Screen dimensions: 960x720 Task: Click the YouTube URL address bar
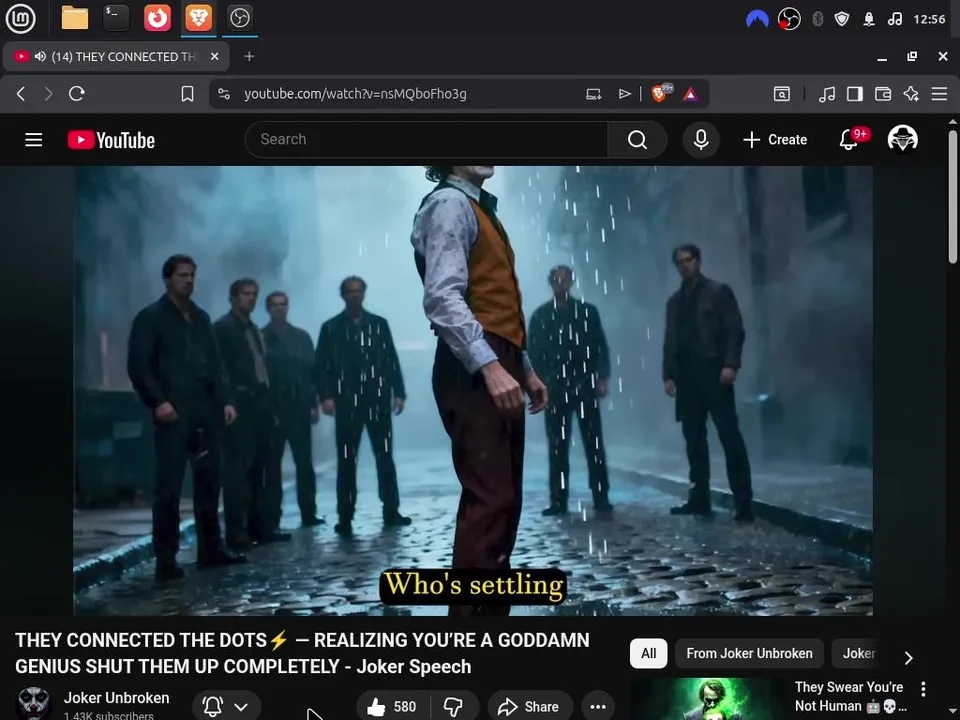click(x=355, y=94)
